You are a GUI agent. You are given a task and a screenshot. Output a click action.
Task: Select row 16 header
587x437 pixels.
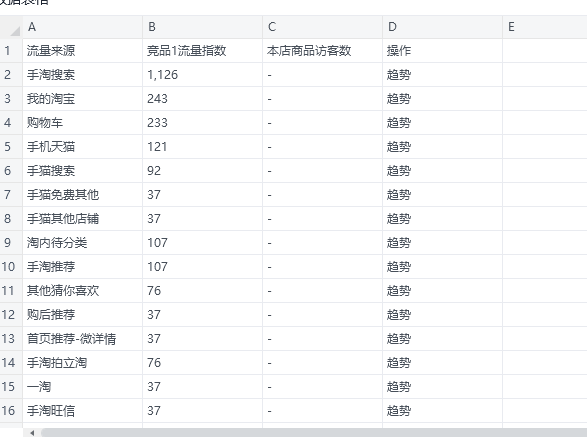point(11,411)
